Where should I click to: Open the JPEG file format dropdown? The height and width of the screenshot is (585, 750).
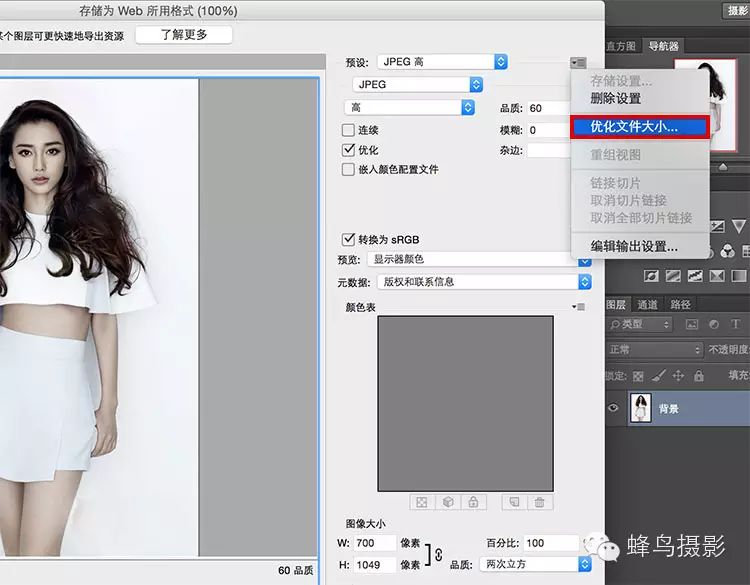pyautogui.click(x=418, y=85)
